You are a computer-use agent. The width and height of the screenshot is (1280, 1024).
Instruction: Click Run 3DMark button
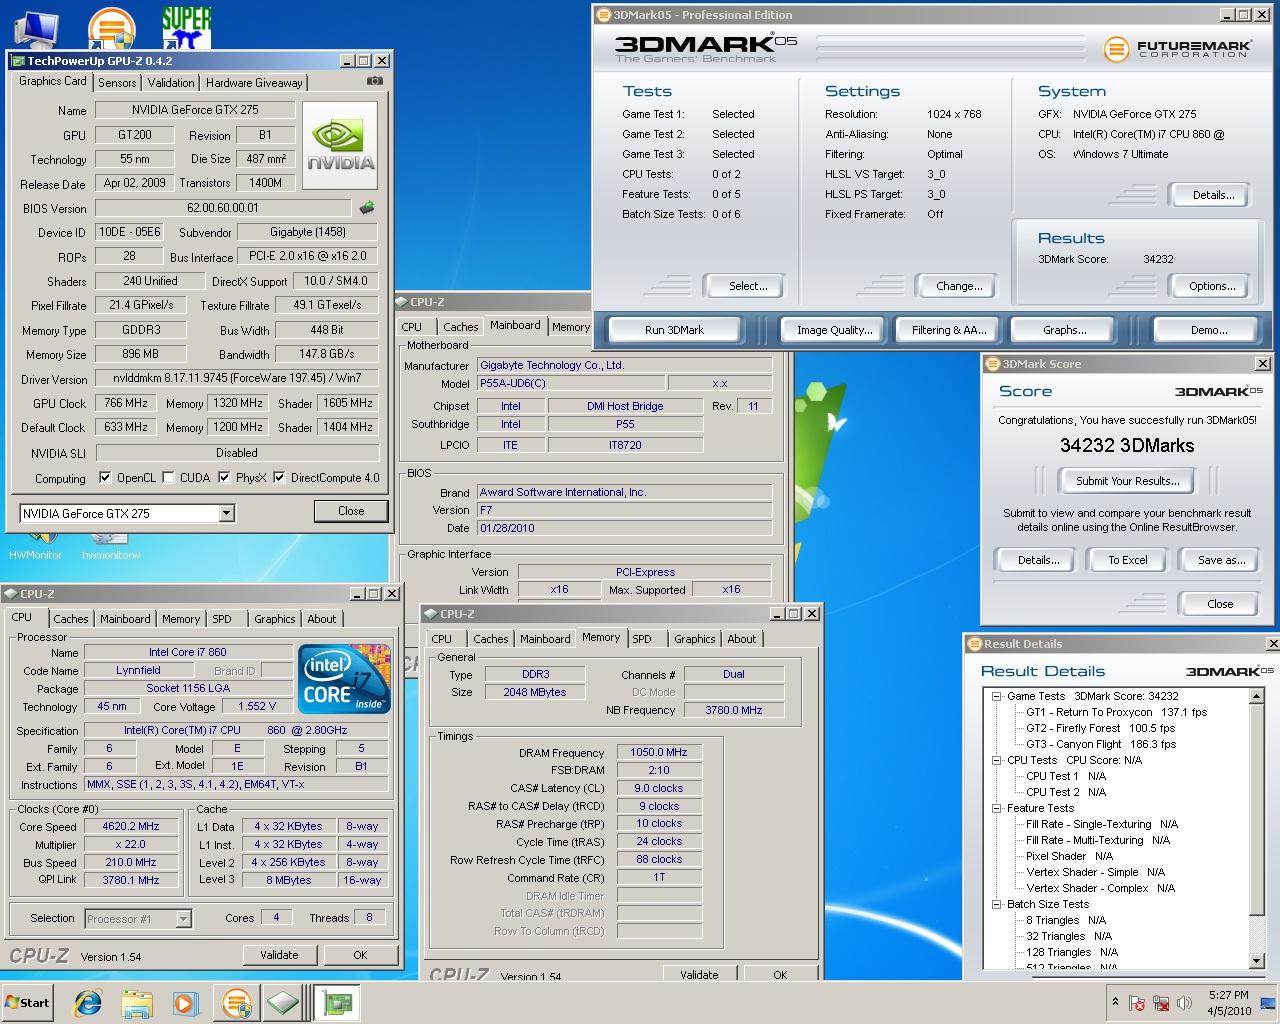[x=674, y=330]
